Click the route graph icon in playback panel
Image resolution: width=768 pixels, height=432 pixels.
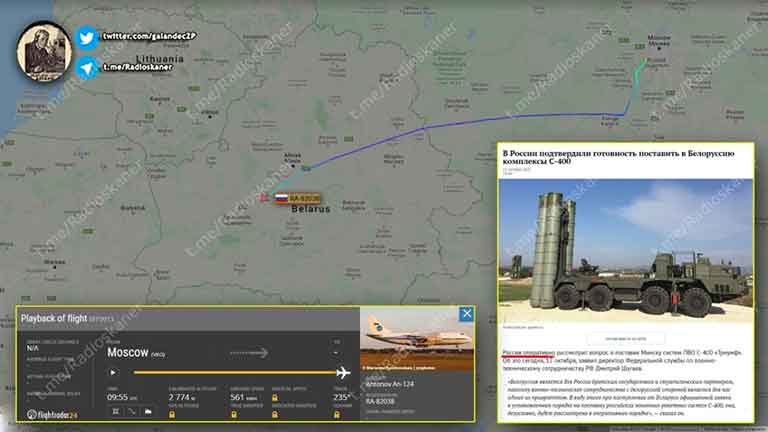(132, 411)
